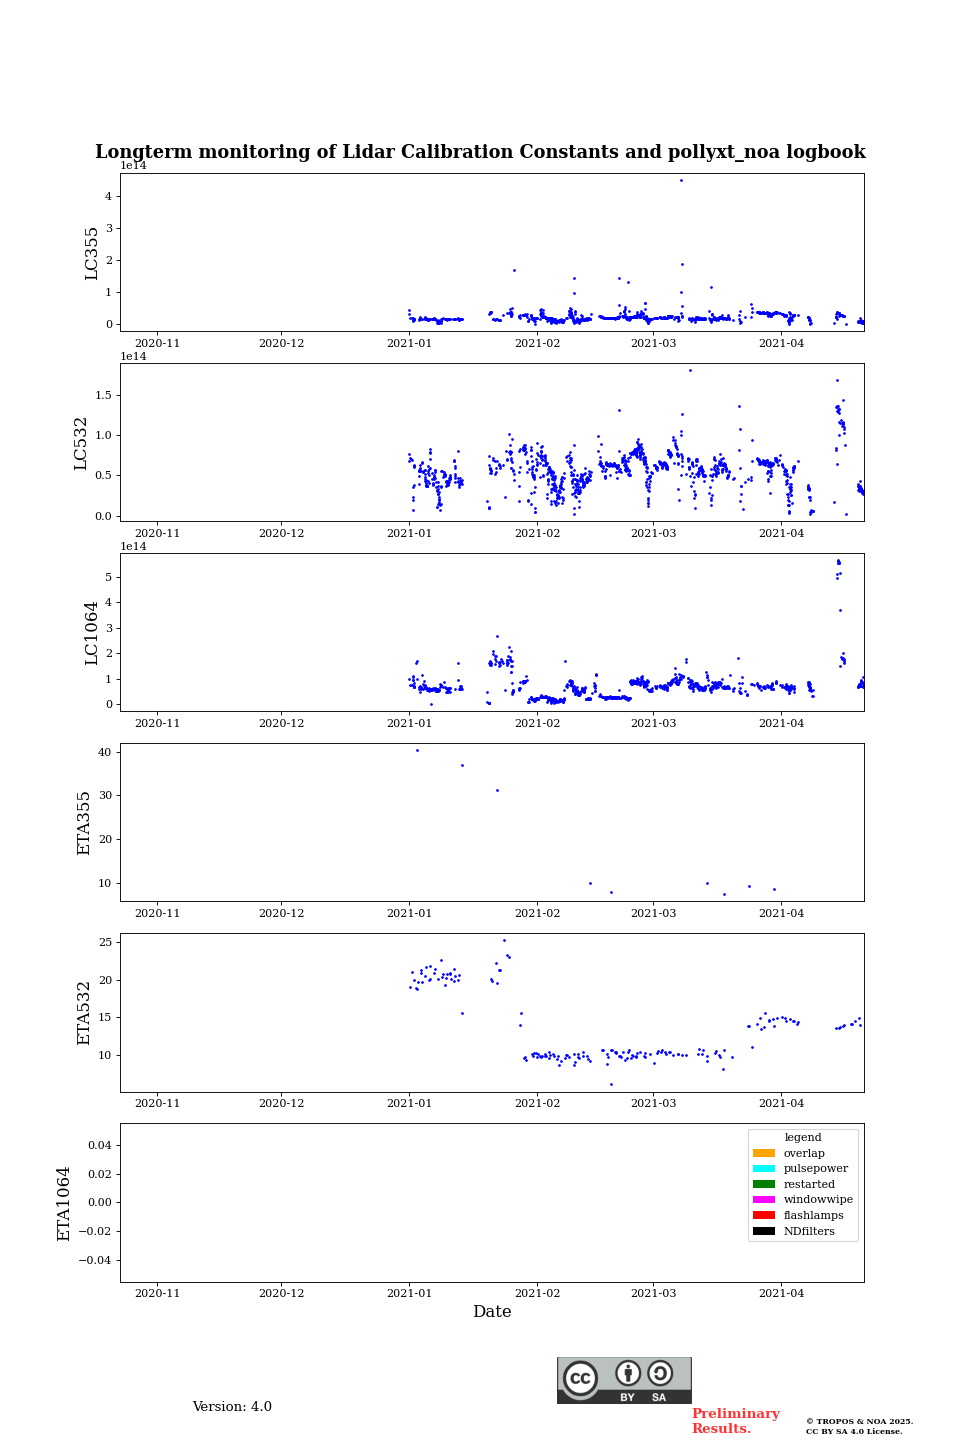960x1440 pixels.
Task: Click the 2020-11 tick label under LC355 plot
Action: point(157,343)
